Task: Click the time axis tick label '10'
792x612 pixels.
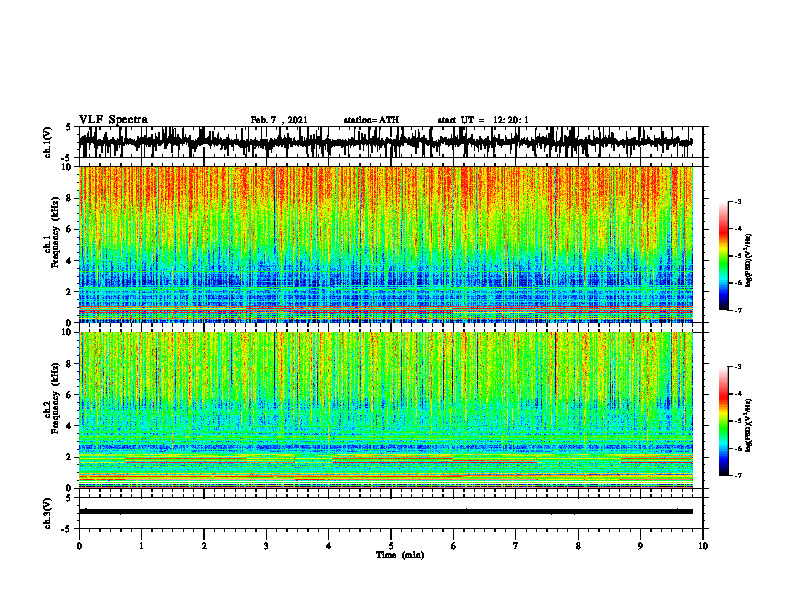Action: [x=703, y=546]
